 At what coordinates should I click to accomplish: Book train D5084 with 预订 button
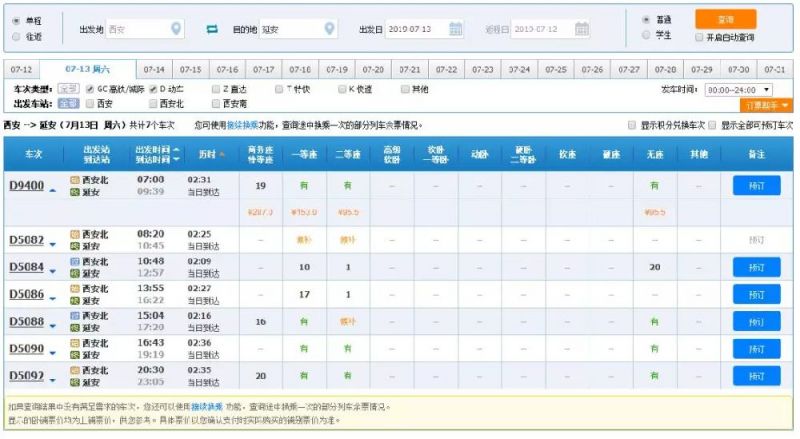point(757,267)
